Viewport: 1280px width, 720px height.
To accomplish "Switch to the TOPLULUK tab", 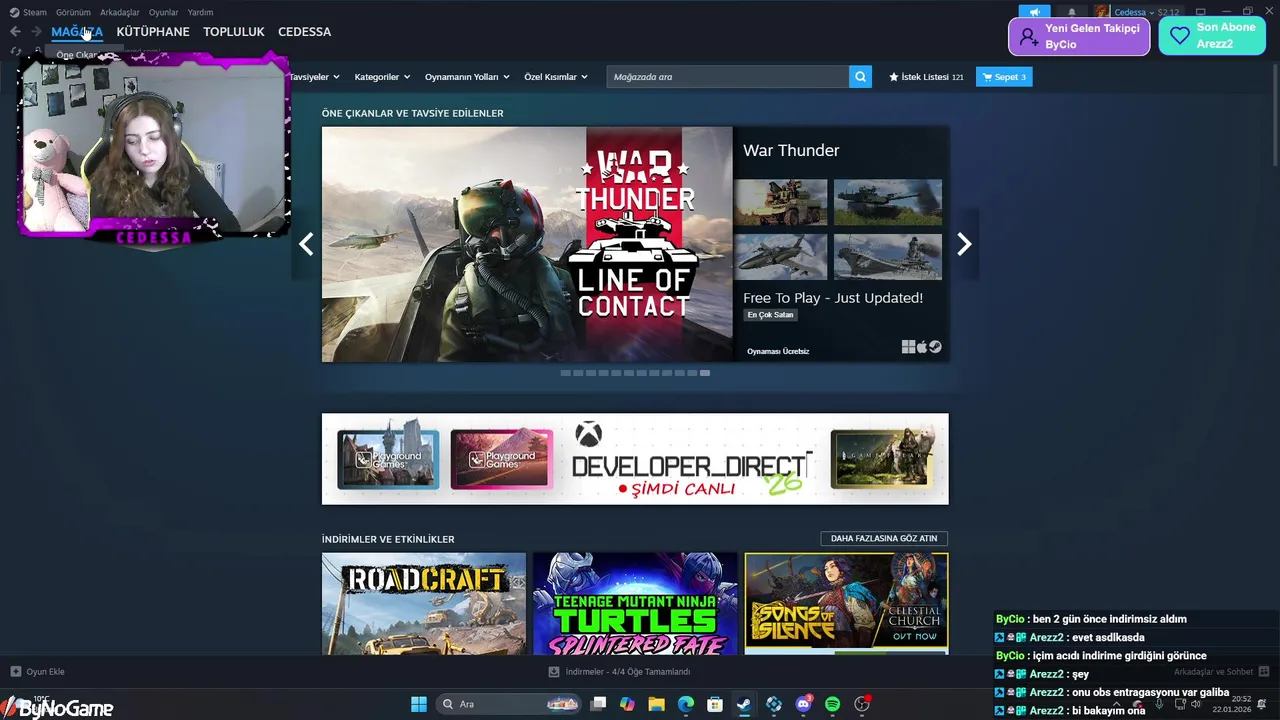I will (x=234, y=32).
